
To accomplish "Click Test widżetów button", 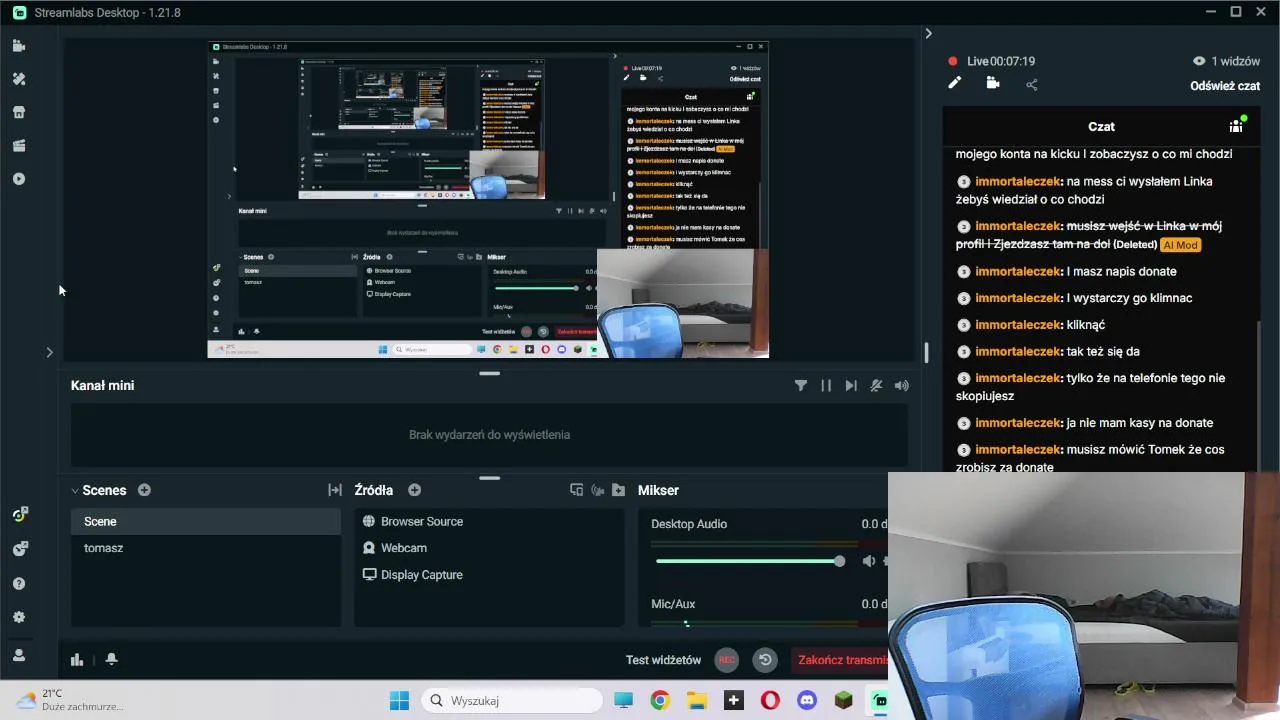I will click(x=663, y=660).
